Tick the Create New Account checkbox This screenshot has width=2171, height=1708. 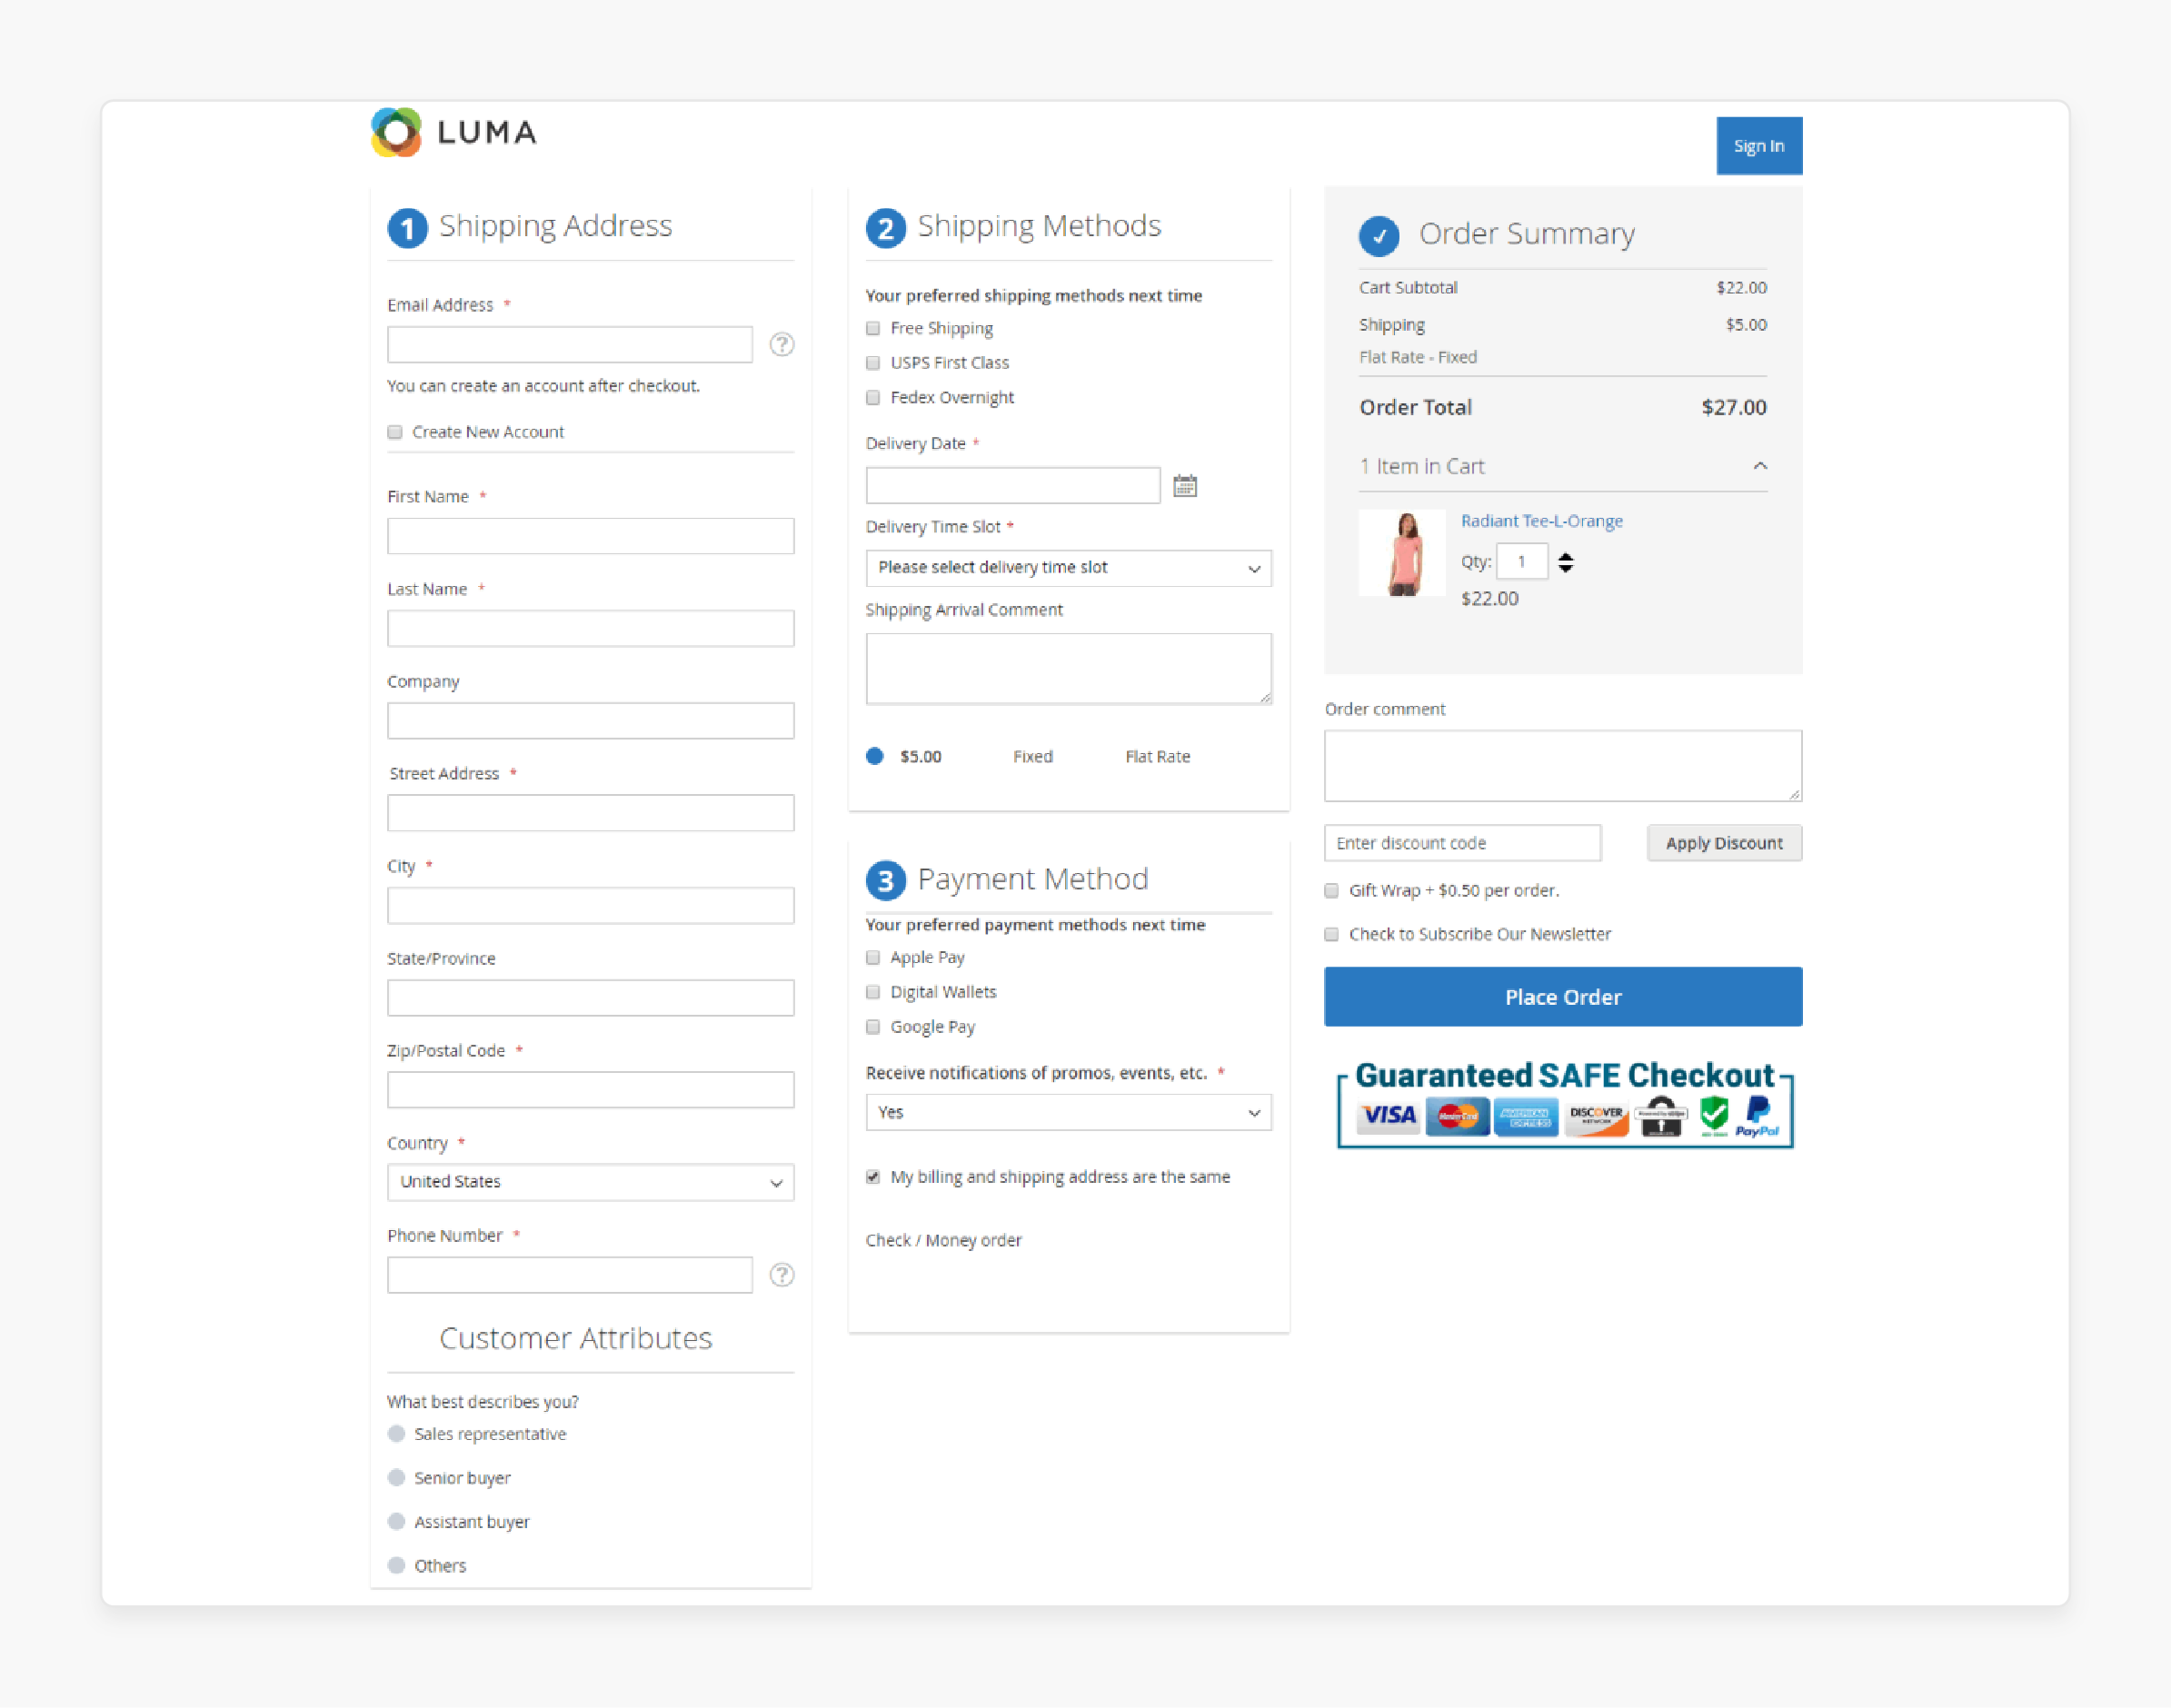395,432
